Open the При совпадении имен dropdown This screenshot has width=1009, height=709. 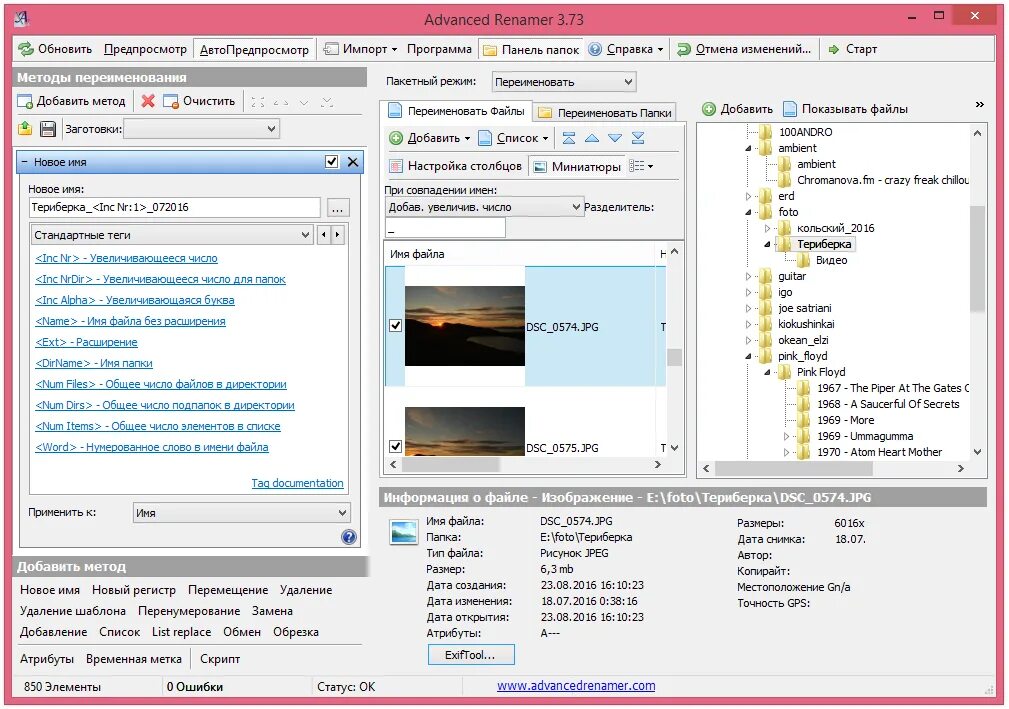(484, 207)
